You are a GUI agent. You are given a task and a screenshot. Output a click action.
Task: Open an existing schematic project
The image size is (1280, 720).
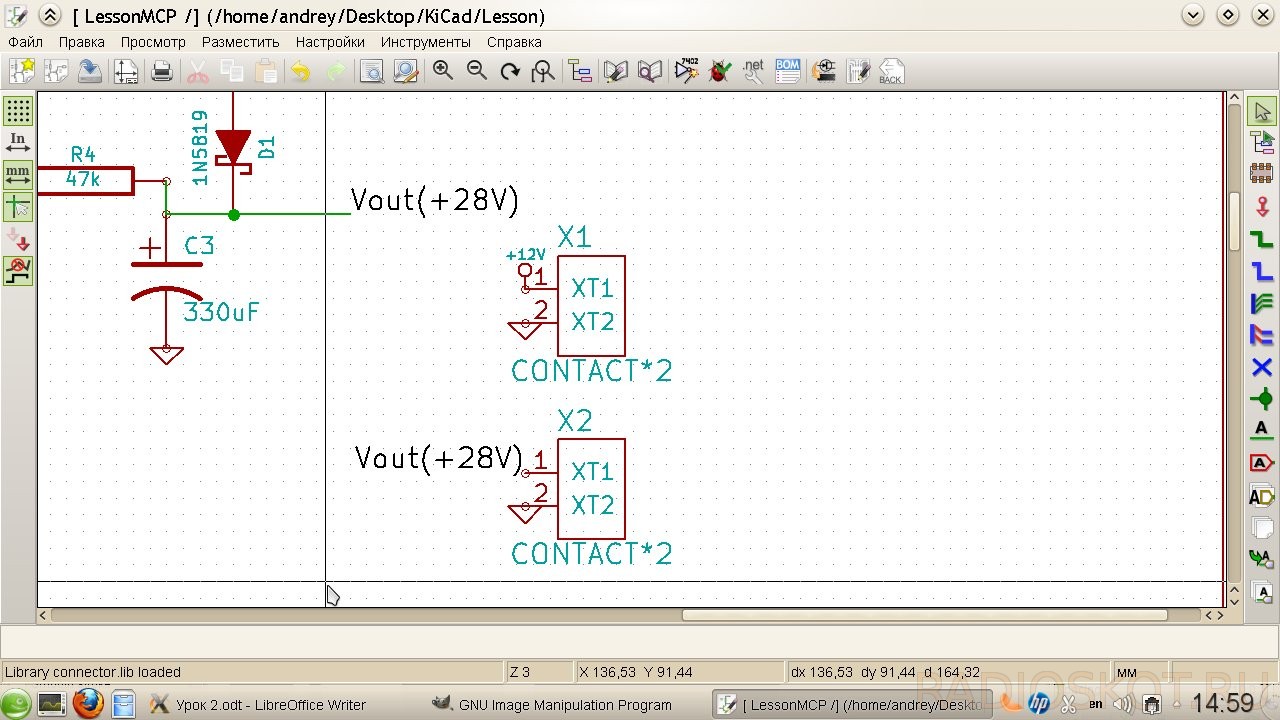(x=56, y=71)
